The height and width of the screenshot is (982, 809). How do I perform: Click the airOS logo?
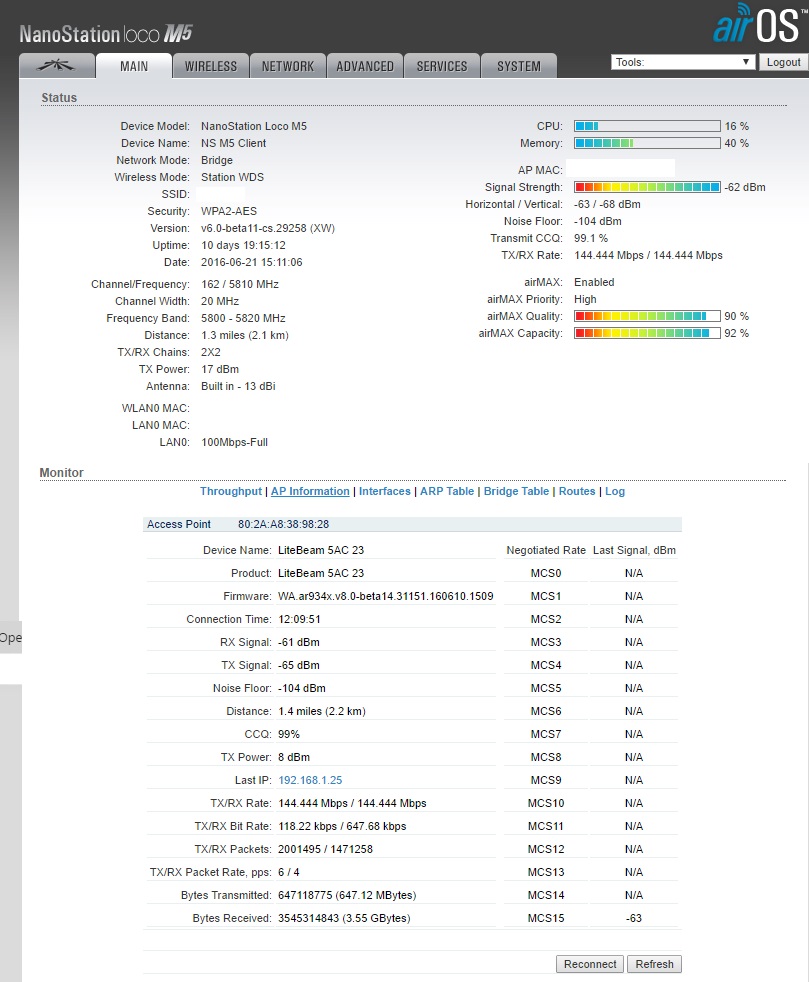coord(758,24)
